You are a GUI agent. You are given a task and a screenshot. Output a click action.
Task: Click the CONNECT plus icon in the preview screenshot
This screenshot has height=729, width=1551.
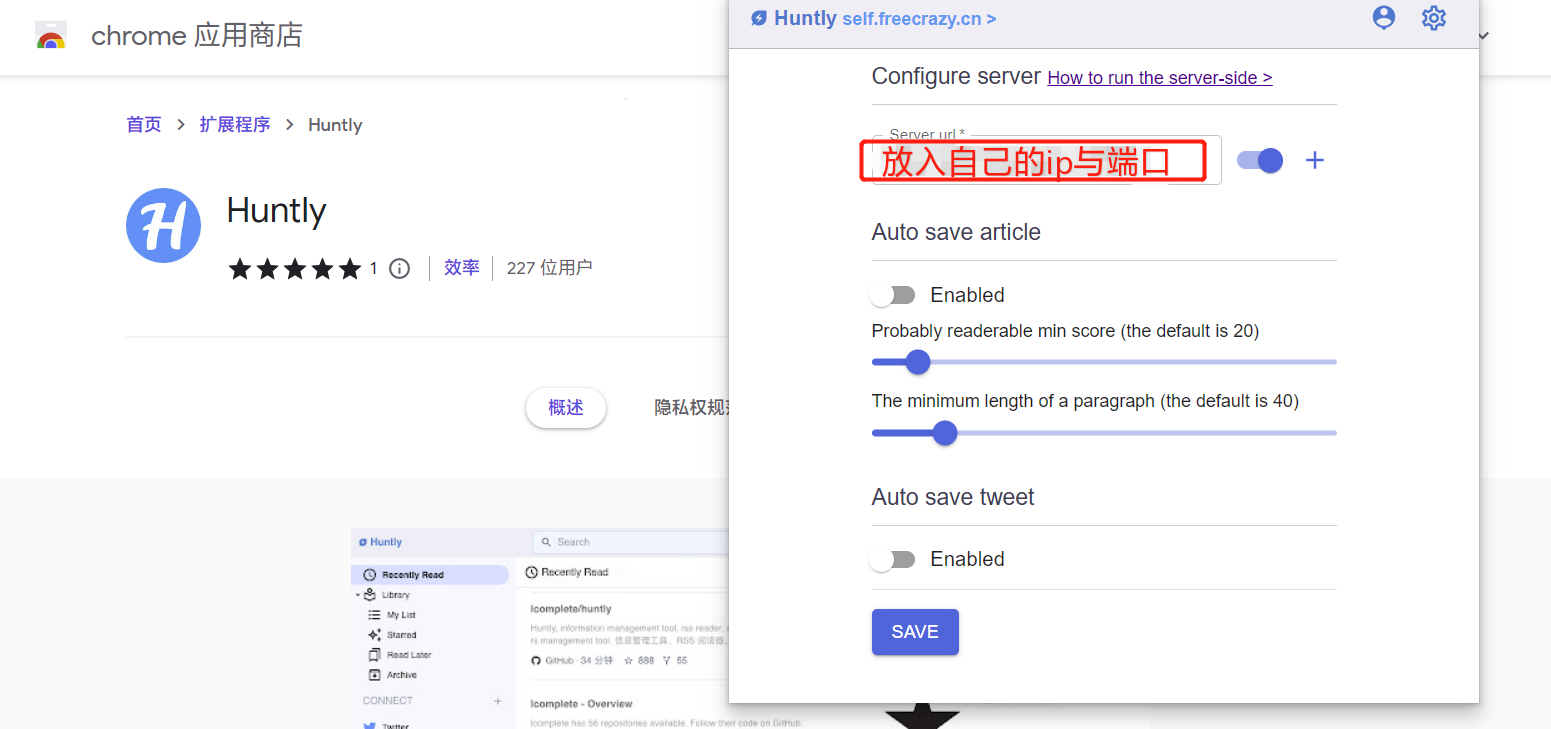pyautogui.click(x=498, y=701)
